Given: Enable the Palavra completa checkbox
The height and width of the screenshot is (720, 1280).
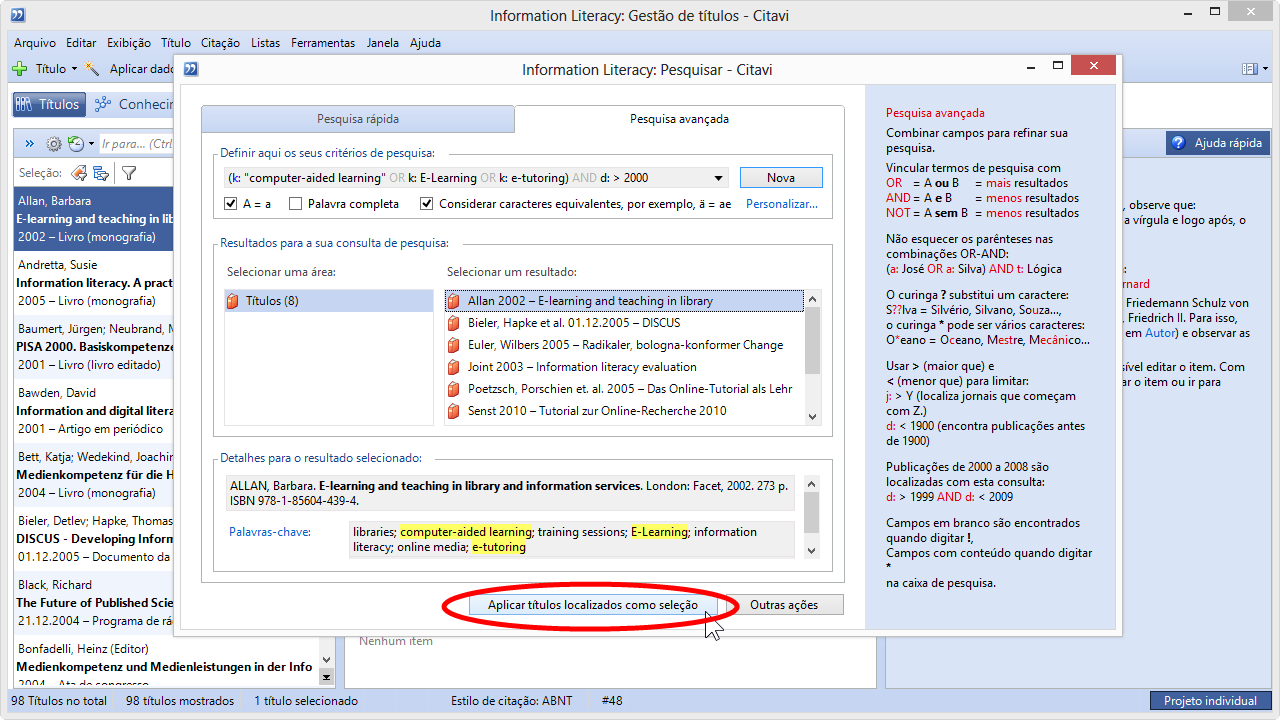Looking at the screenshot, I should tap(295, 204).
